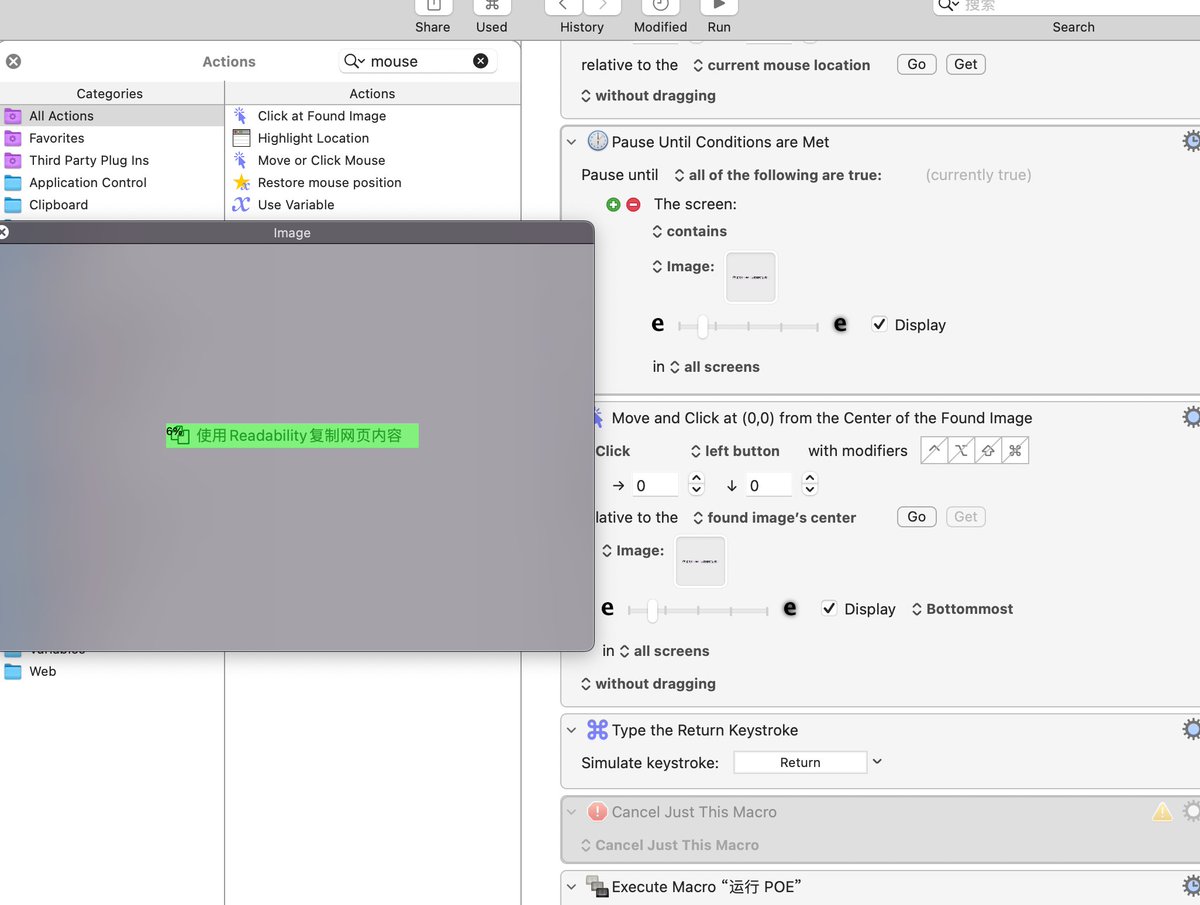Click the enabled Get button
The height and width of the screenshot is (905, 1200).
coord(966,64)
